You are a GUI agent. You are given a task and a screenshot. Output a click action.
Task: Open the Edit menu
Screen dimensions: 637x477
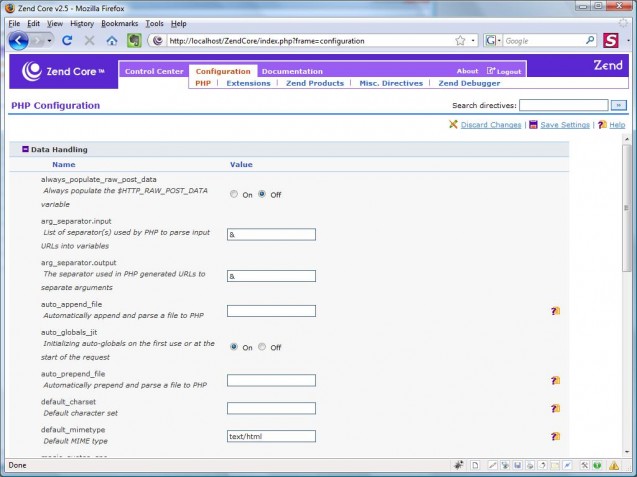point(33,24)
